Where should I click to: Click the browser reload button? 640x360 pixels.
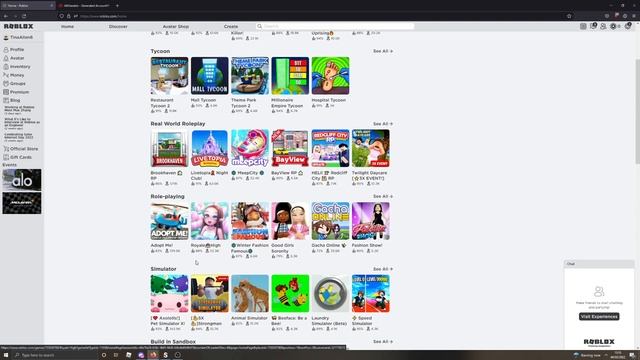[24, 16]
